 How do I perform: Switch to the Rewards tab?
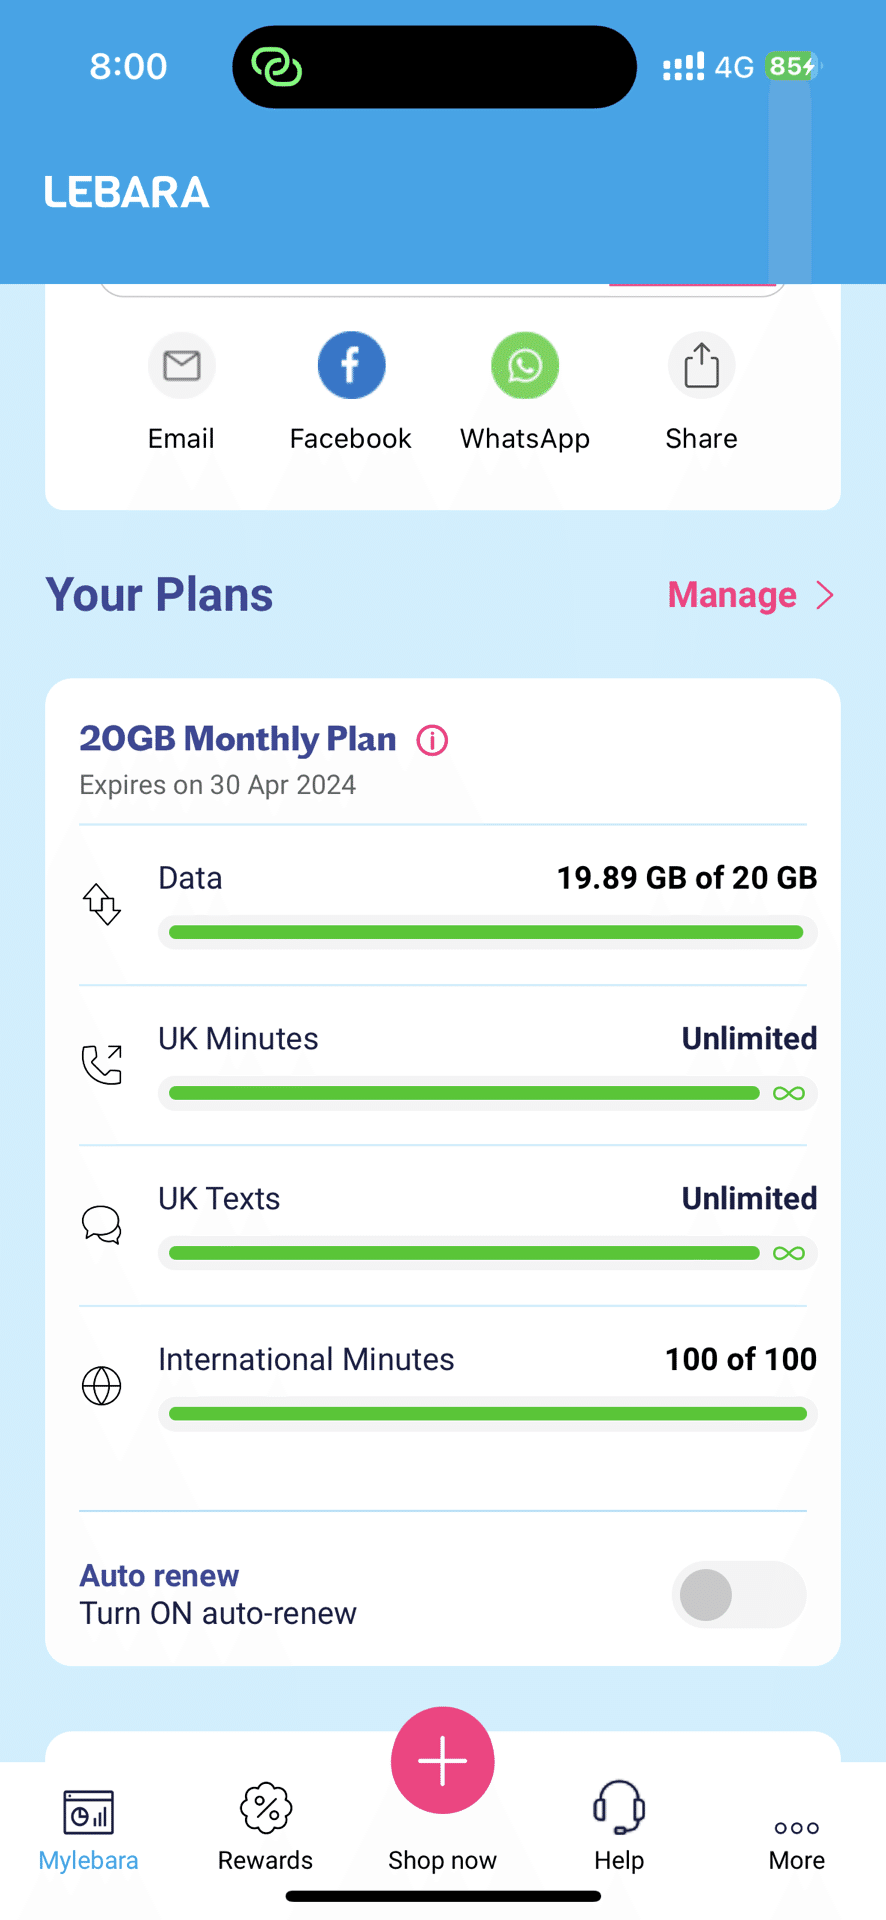266,1826
